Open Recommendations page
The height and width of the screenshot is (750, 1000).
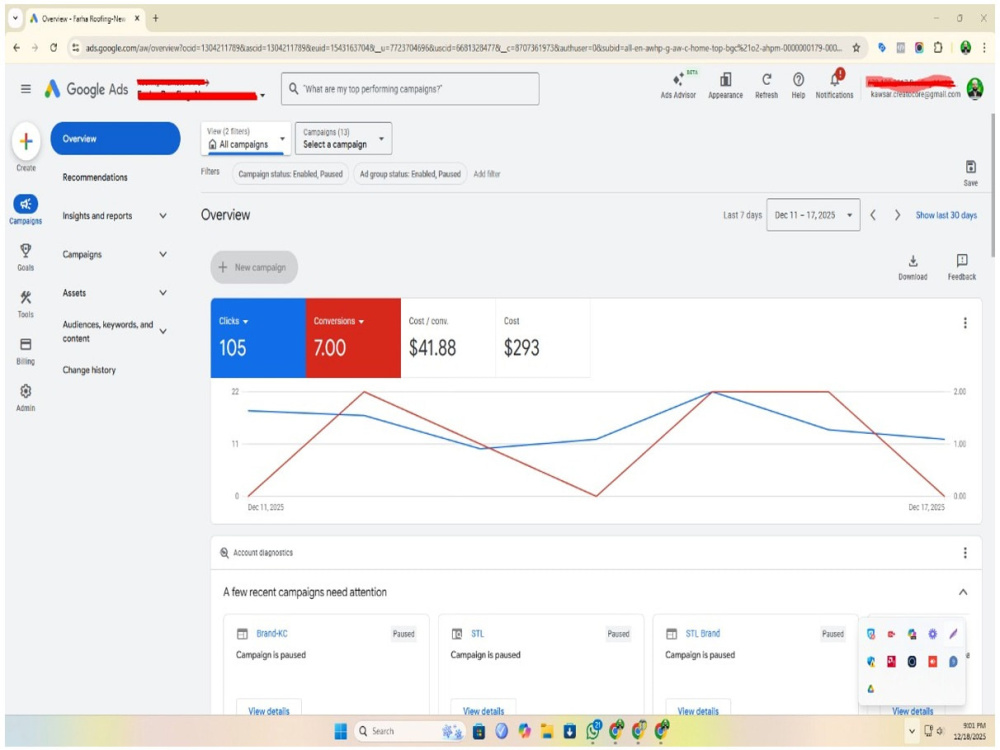(x=95, y=177)
